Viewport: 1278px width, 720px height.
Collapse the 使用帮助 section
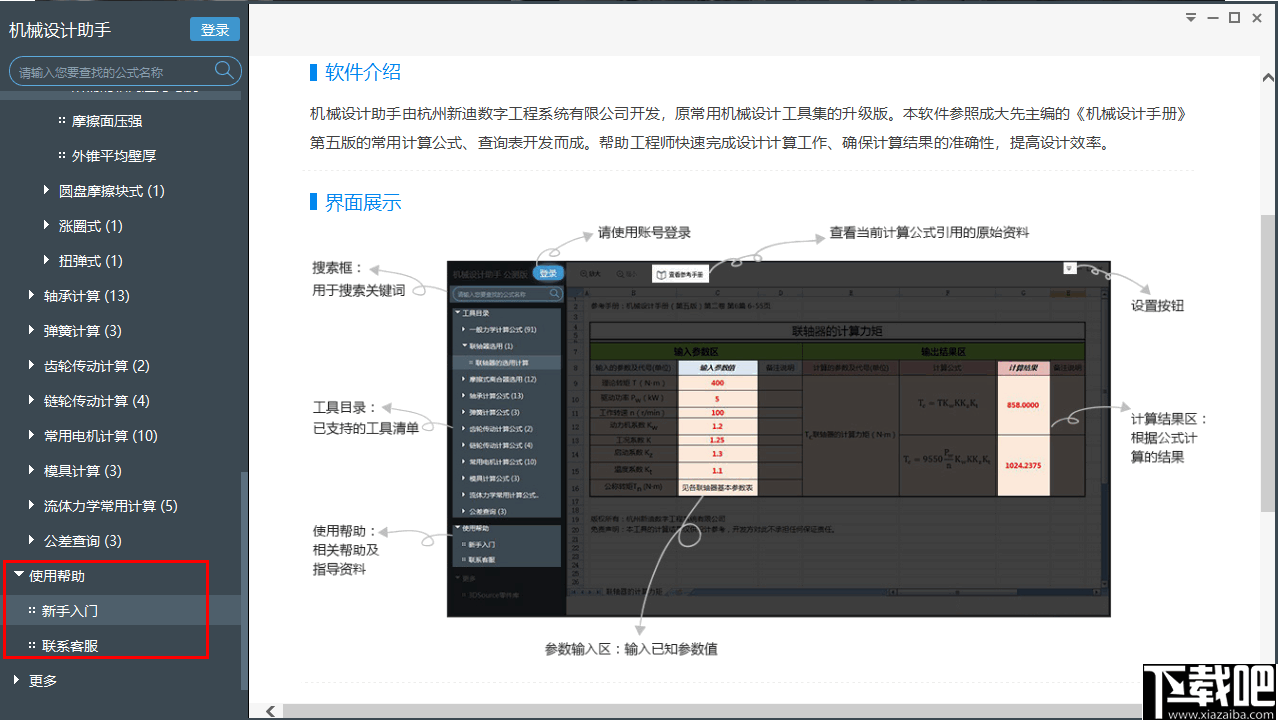pyautogui.click(x=18, y=576)
